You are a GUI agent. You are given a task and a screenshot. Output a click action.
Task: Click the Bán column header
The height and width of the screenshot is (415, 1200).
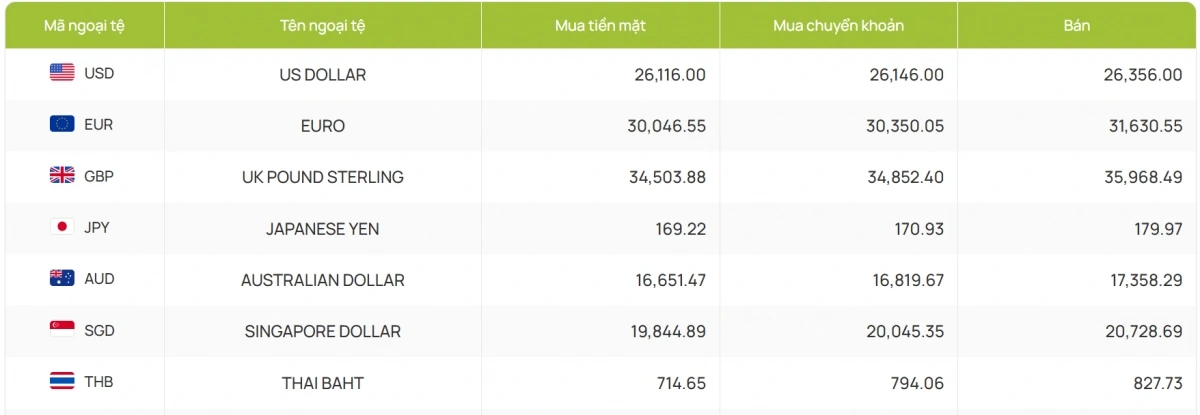[1076, 25]
